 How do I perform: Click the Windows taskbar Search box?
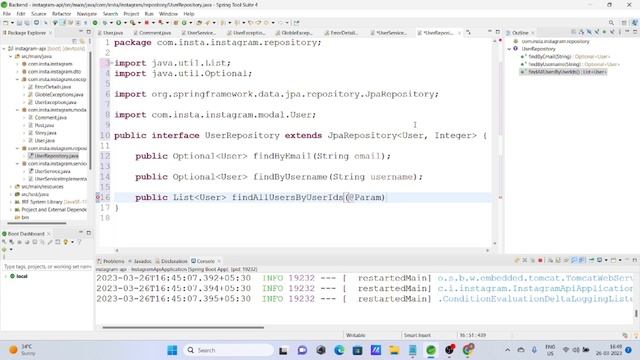pos(229,350)
